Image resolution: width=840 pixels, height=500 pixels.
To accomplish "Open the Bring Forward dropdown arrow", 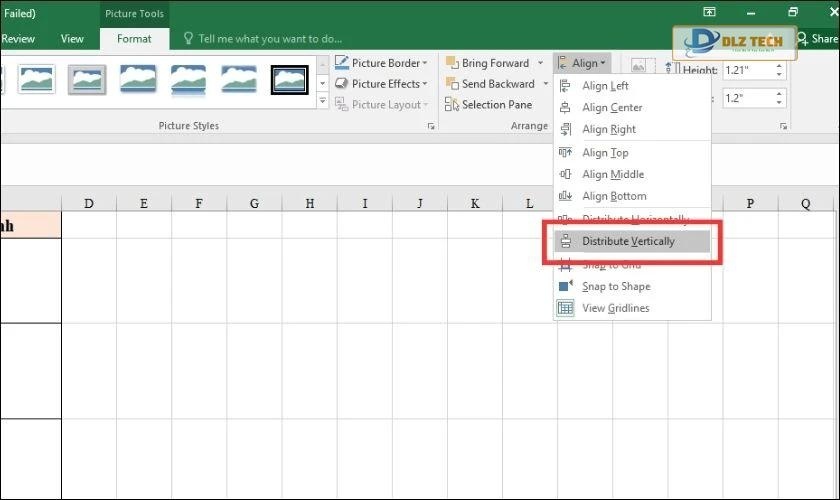I will pyautogui.click(x=541, y=63).
